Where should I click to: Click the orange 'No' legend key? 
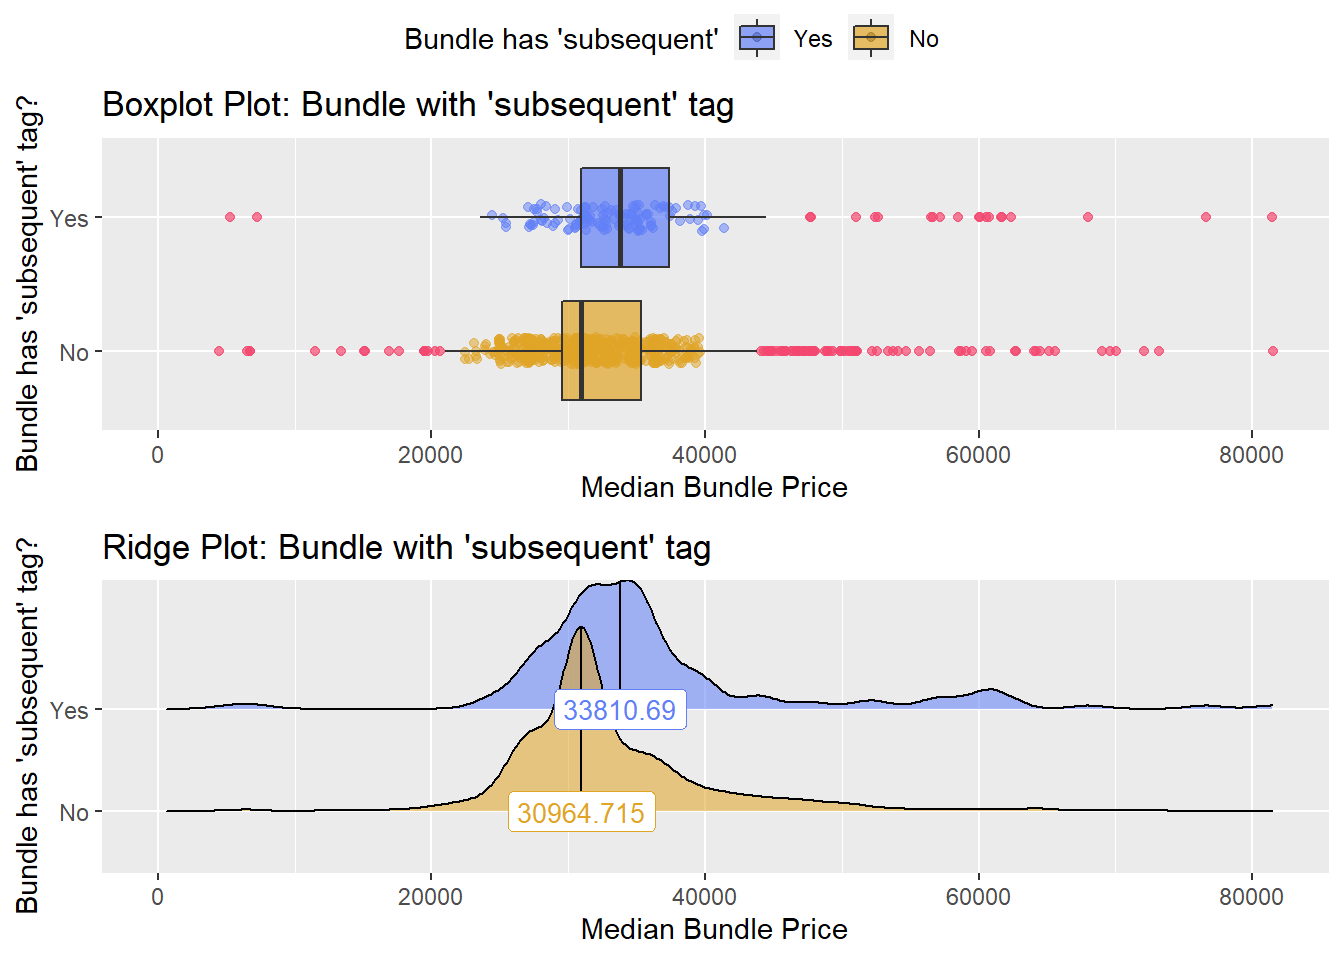871,38
